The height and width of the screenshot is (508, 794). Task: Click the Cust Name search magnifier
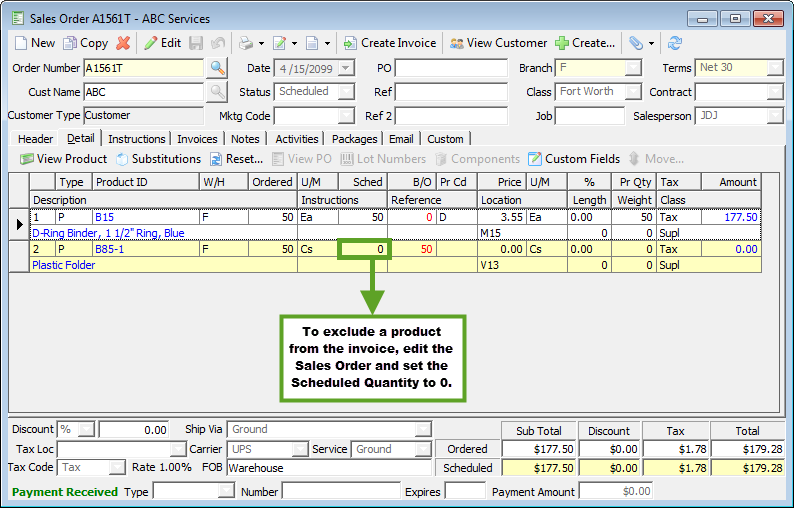point(217,92)
